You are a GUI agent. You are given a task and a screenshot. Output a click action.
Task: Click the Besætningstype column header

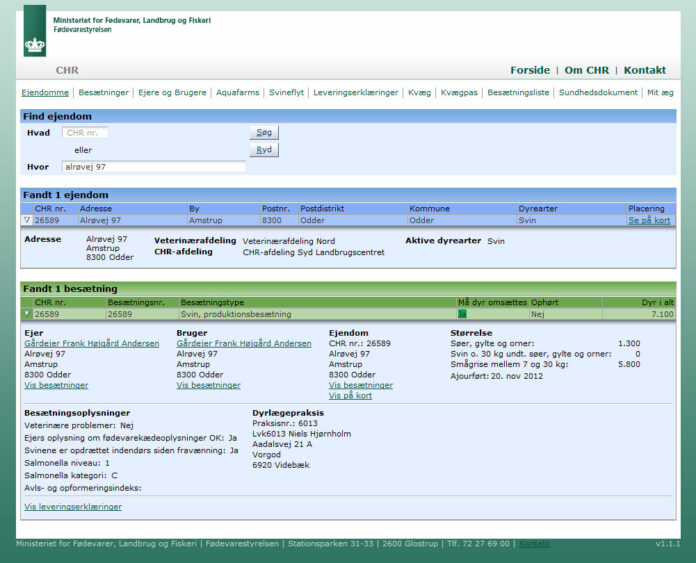pos(212,302)
